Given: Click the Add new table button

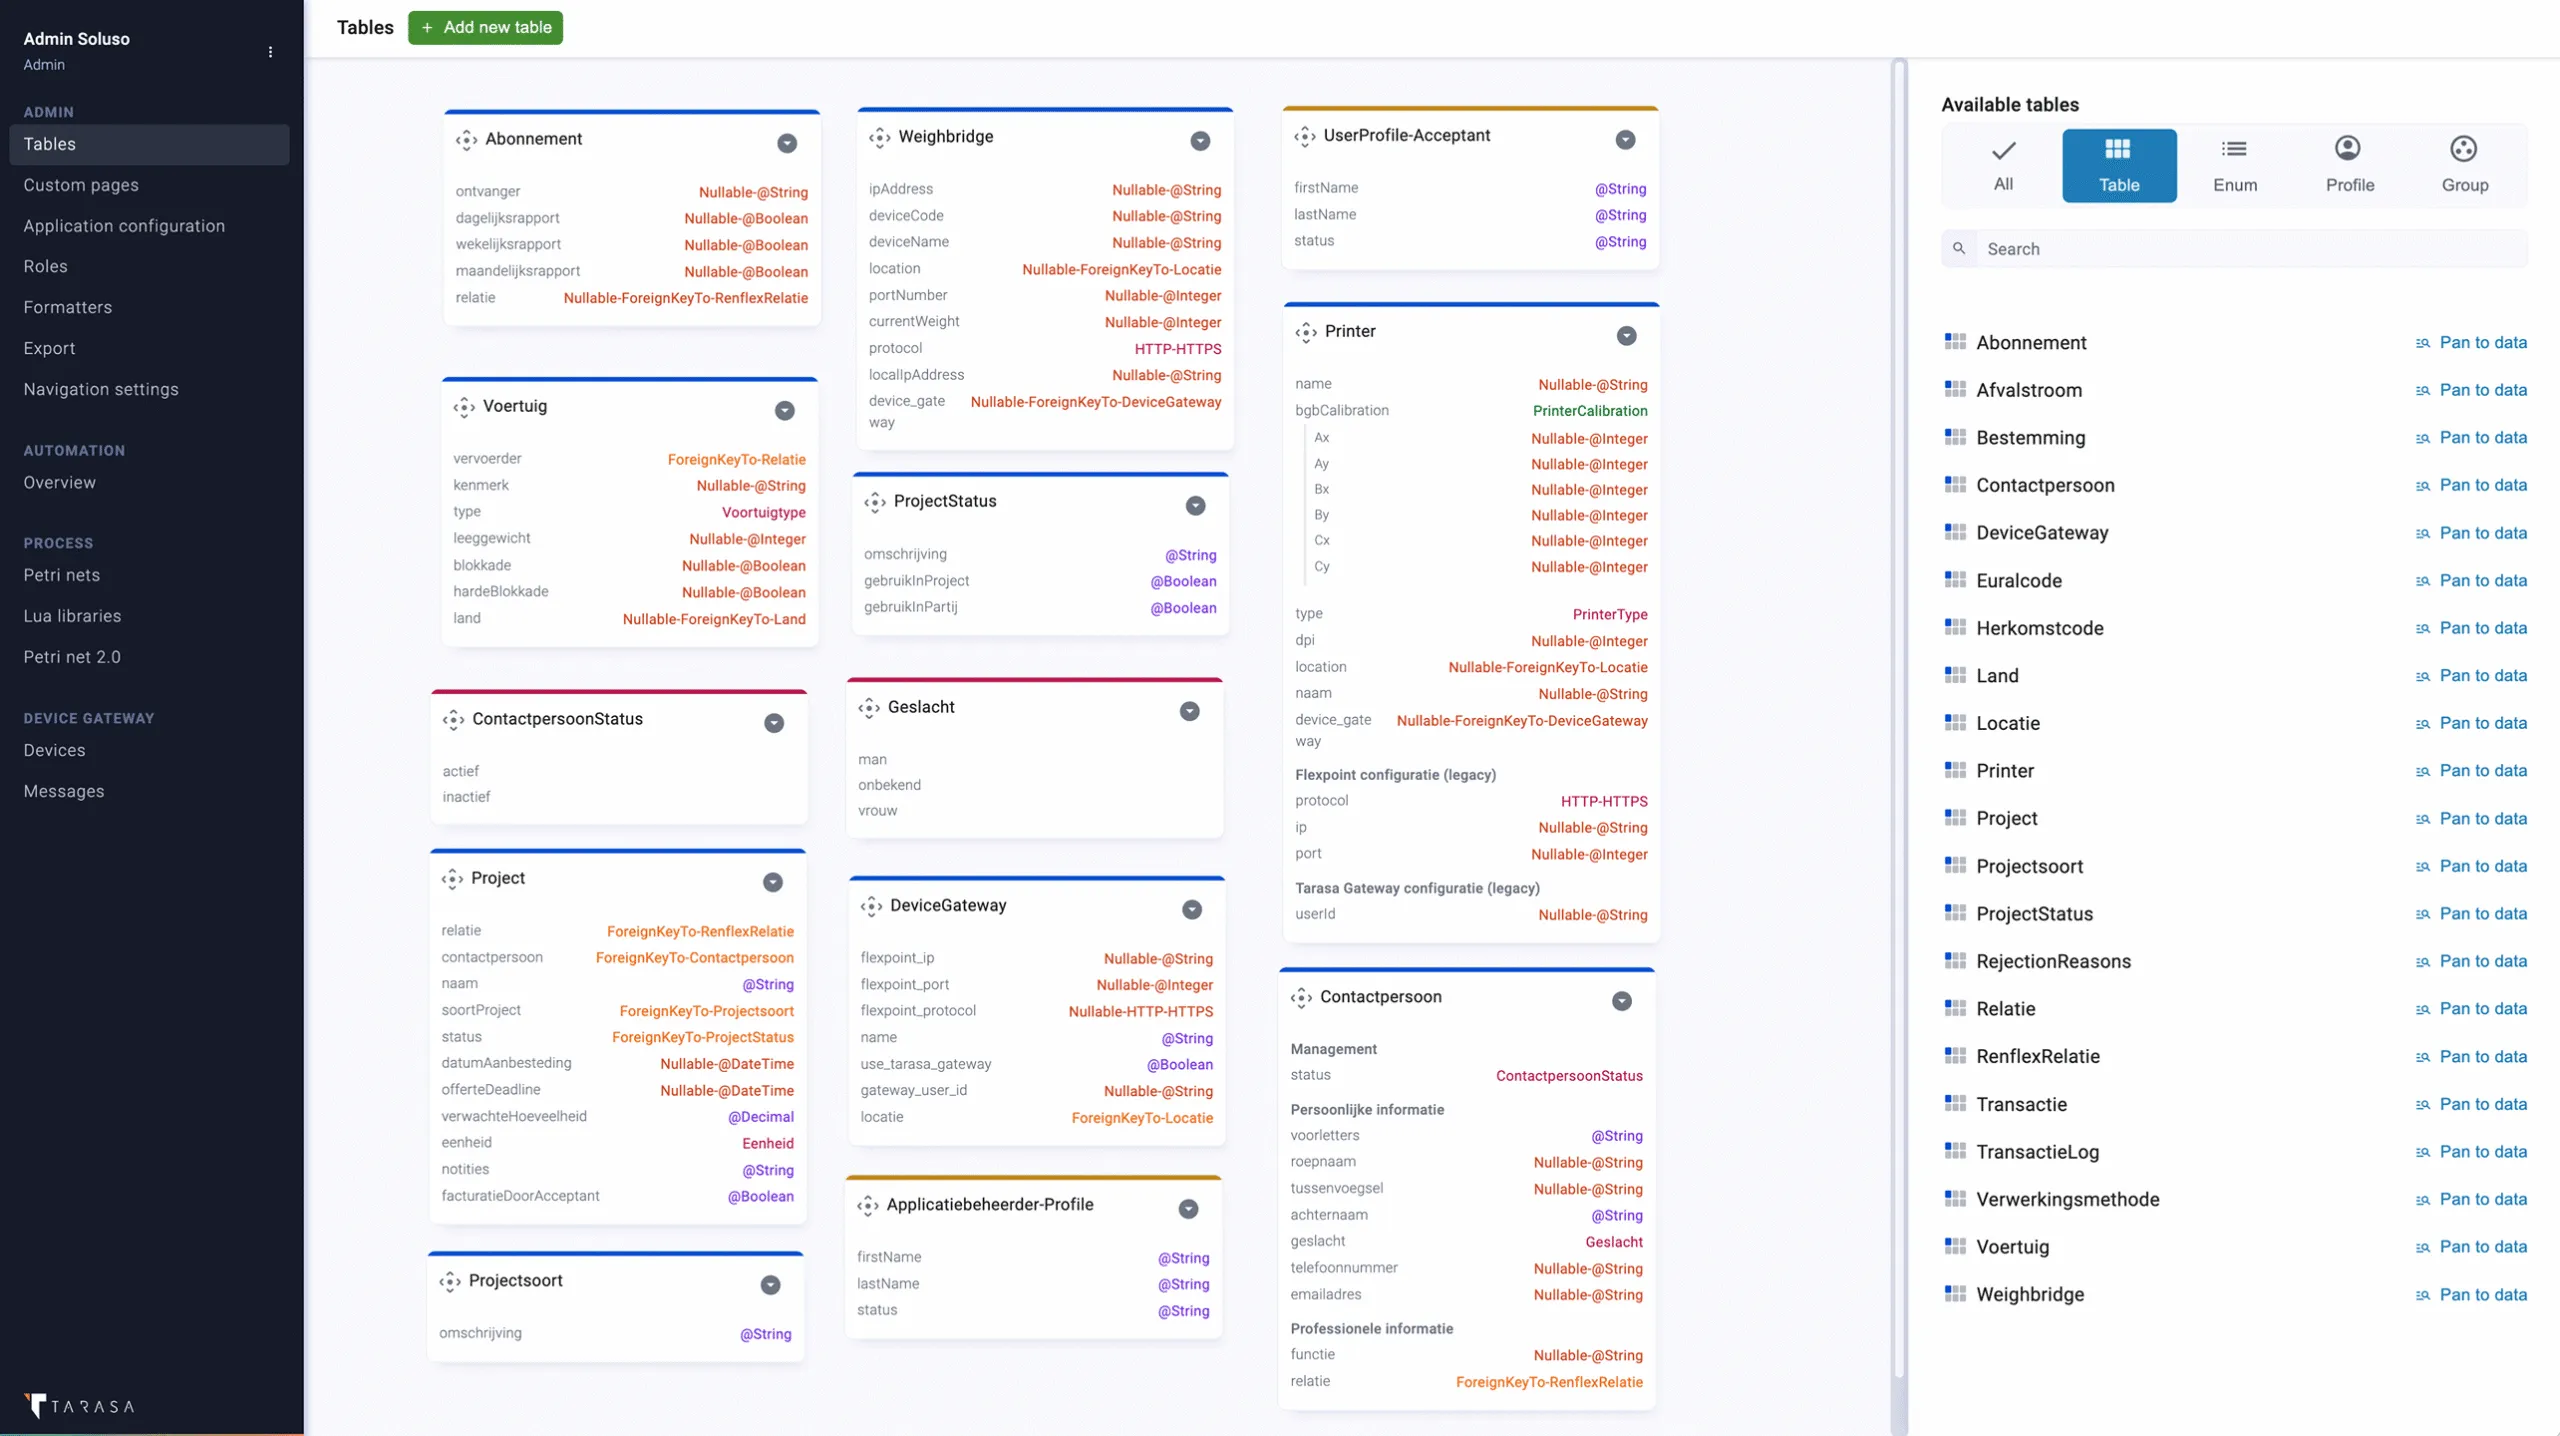Looking at the screenshot, I should [485, 27].
